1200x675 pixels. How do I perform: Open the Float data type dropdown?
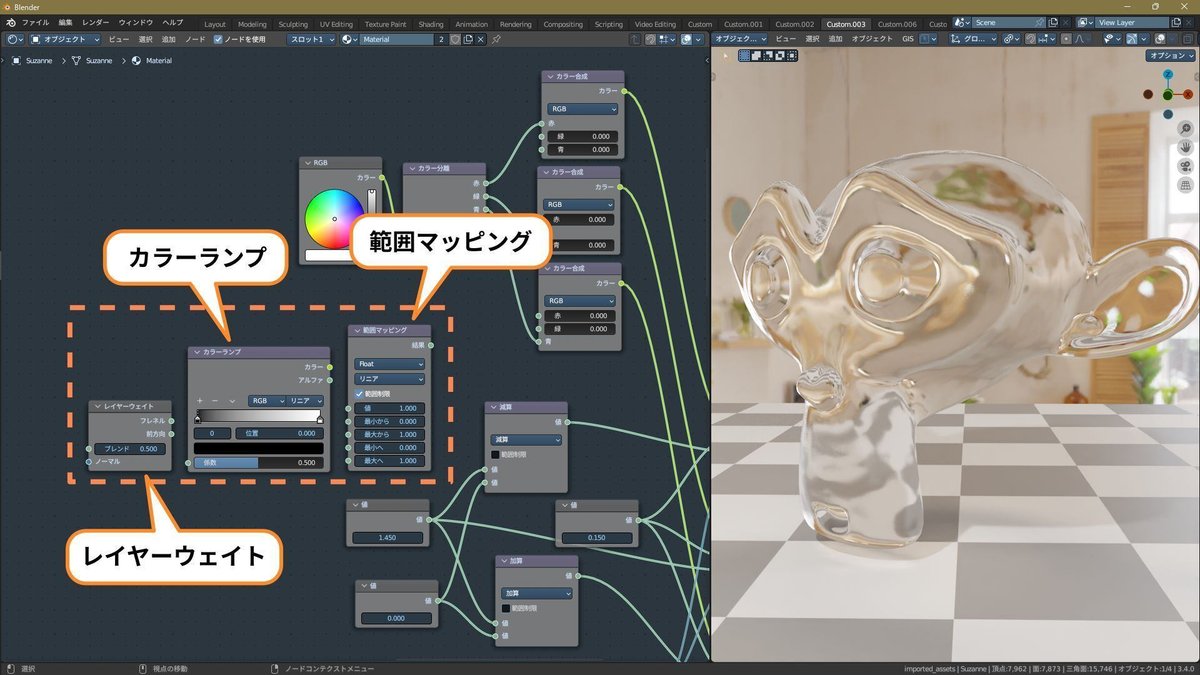389,364
